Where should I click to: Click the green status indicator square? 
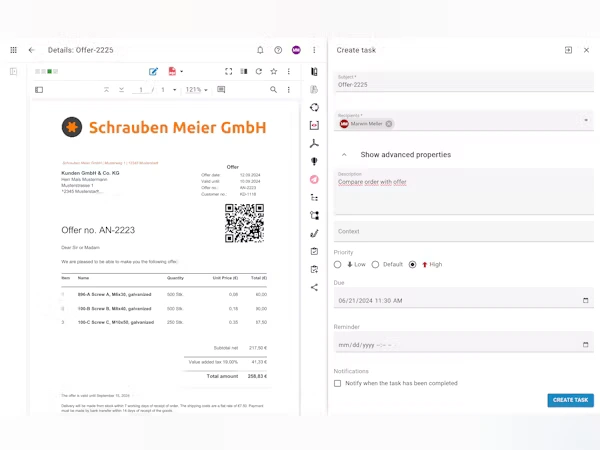point(49,72)
